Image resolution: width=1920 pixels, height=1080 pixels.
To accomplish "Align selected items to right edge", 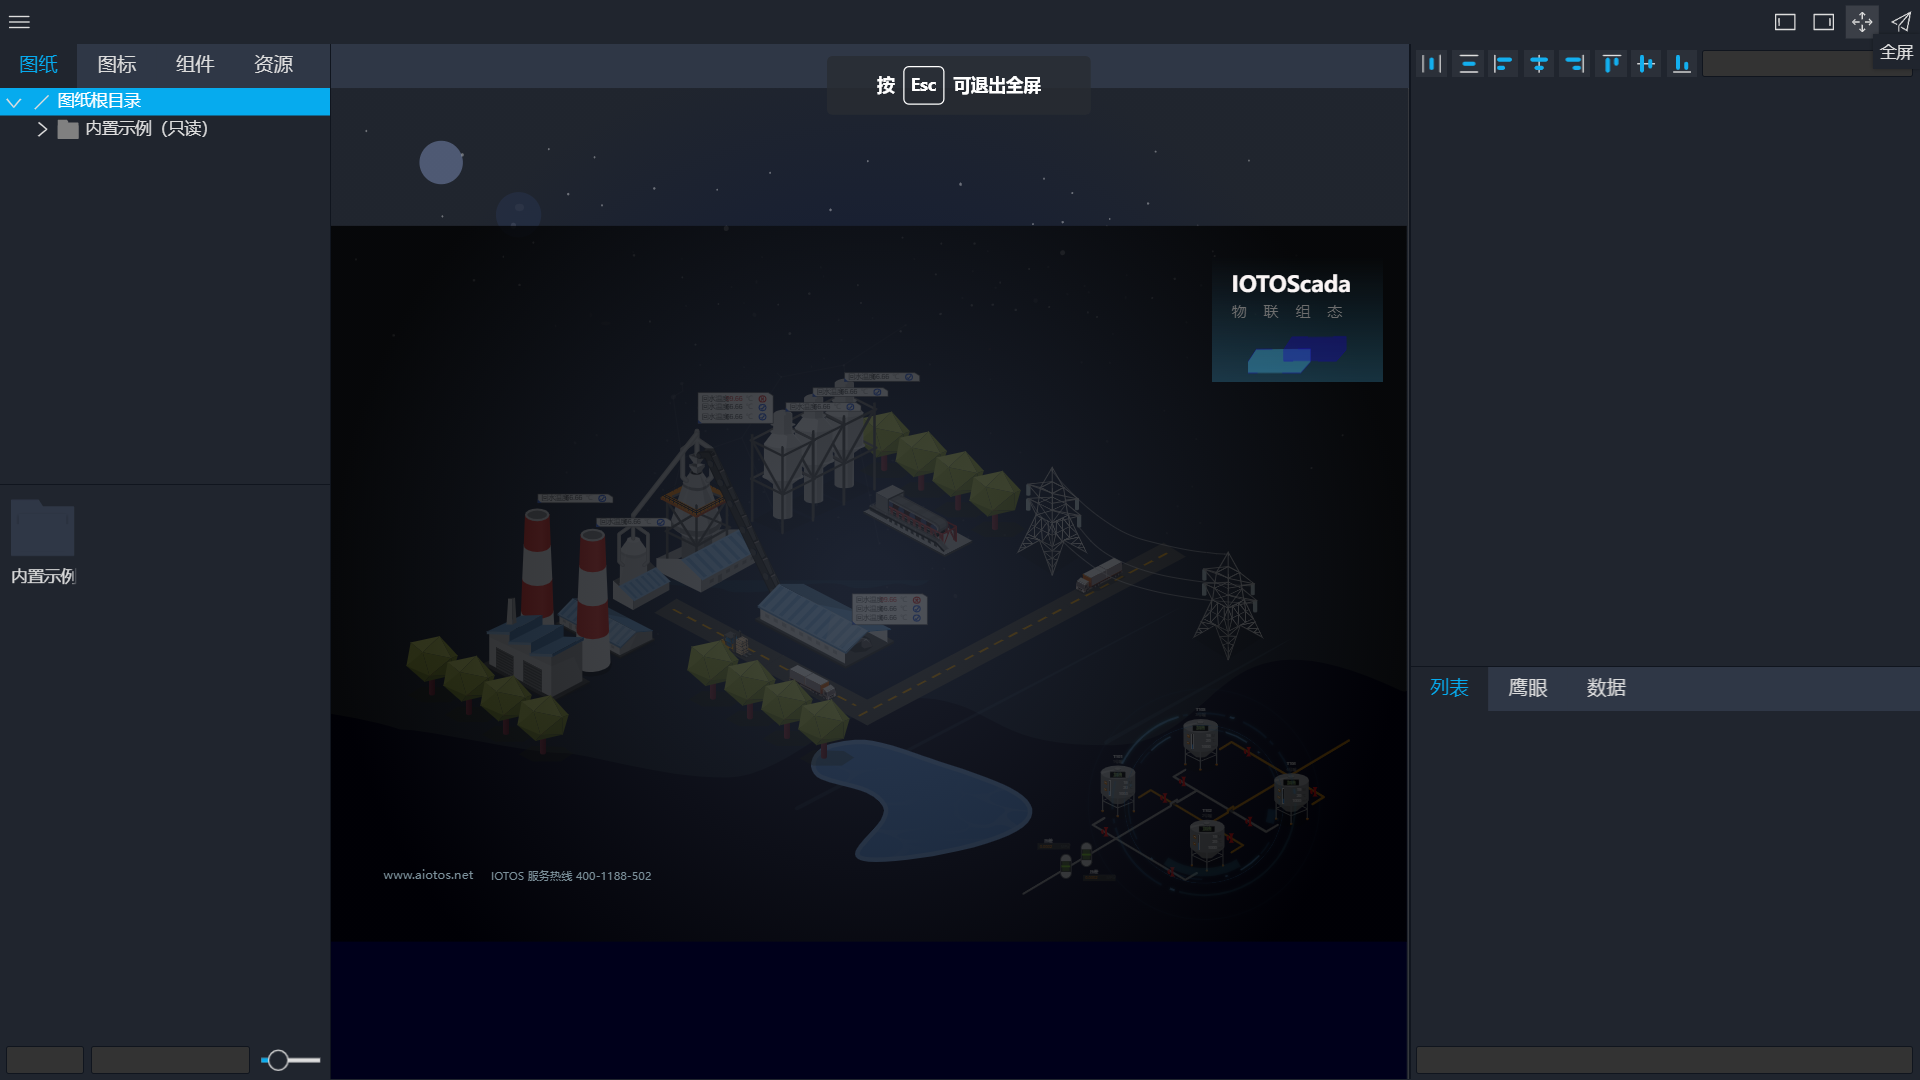I will 1575,64.
